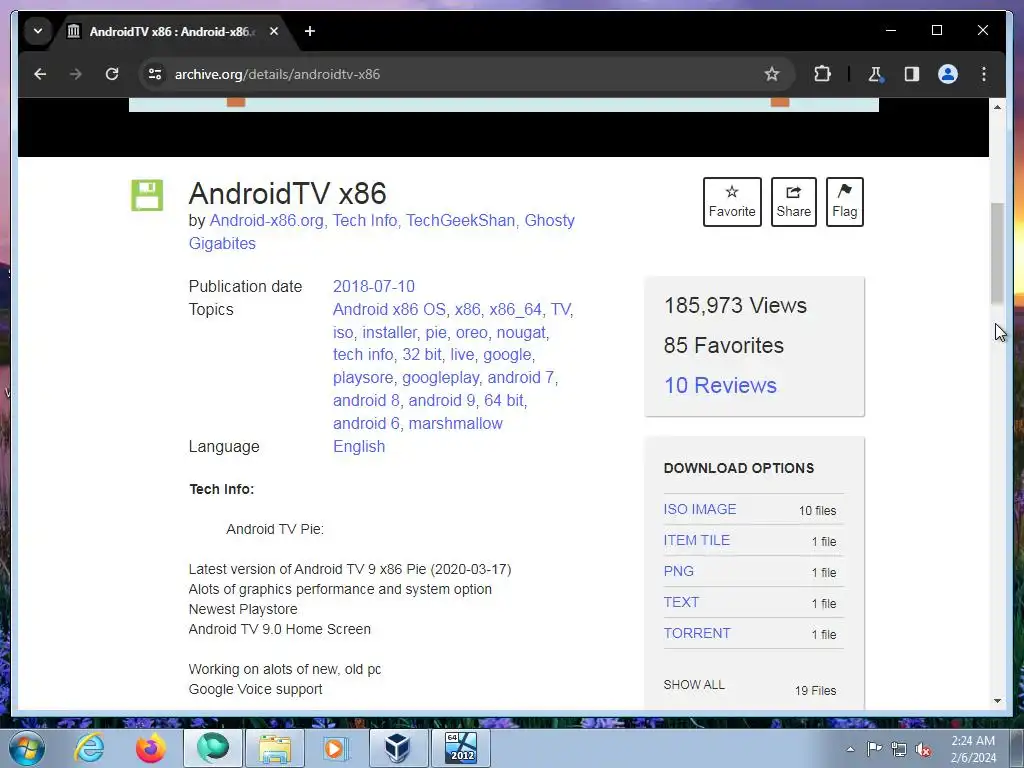Click SHOW ALL files link
This screenshot has width=1024, height=768.
coord(694,685)
